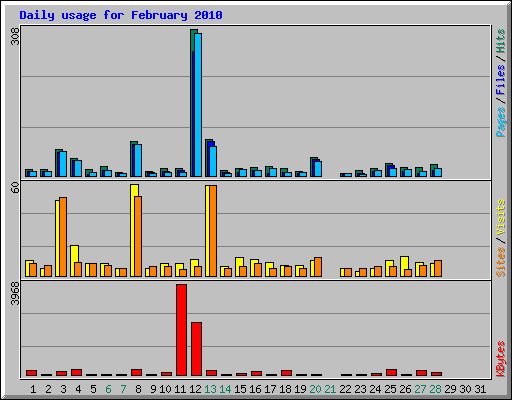The image size is (512, 400).
Task: Click the Pages legend label
Action: click(x=500, y=122)
